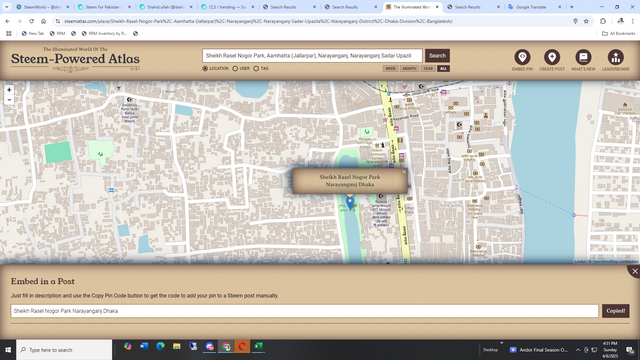Screen dimensions: 640x360
Task: Close the Sheikh Rasel Nogor Park popup
Action: (x=404, y=171)
